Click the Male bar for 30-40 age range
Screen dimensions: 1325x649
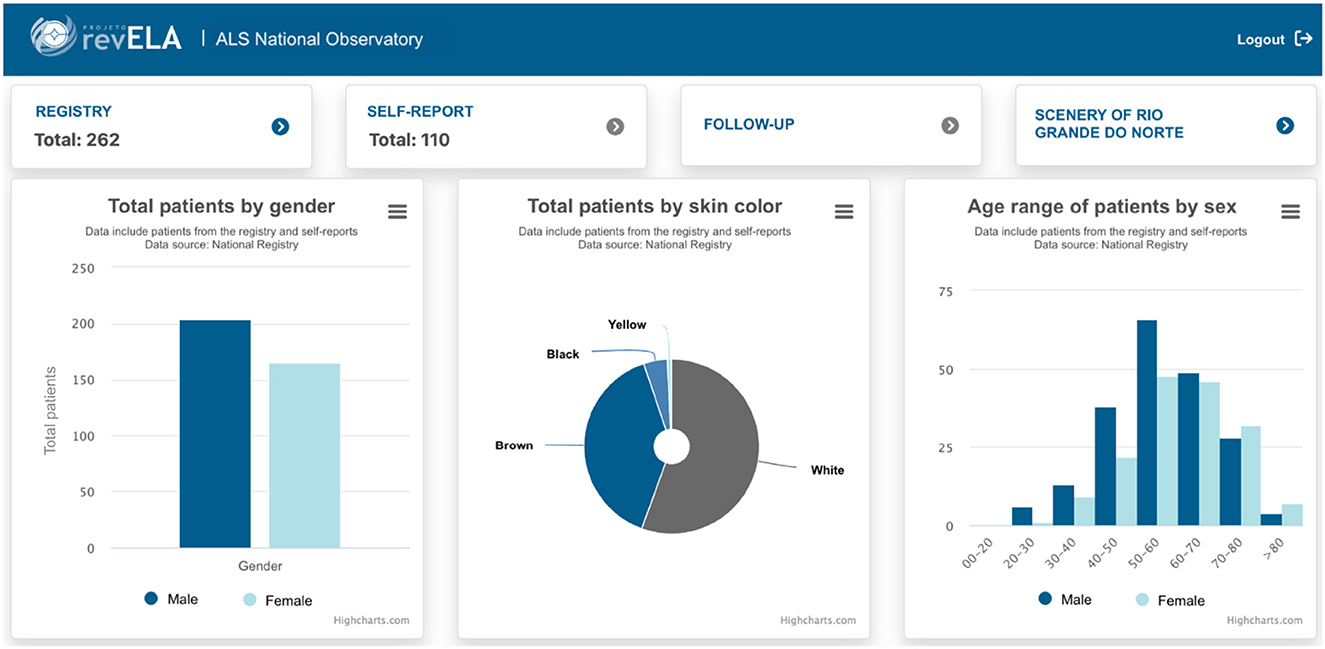[x=1063, y=506]
